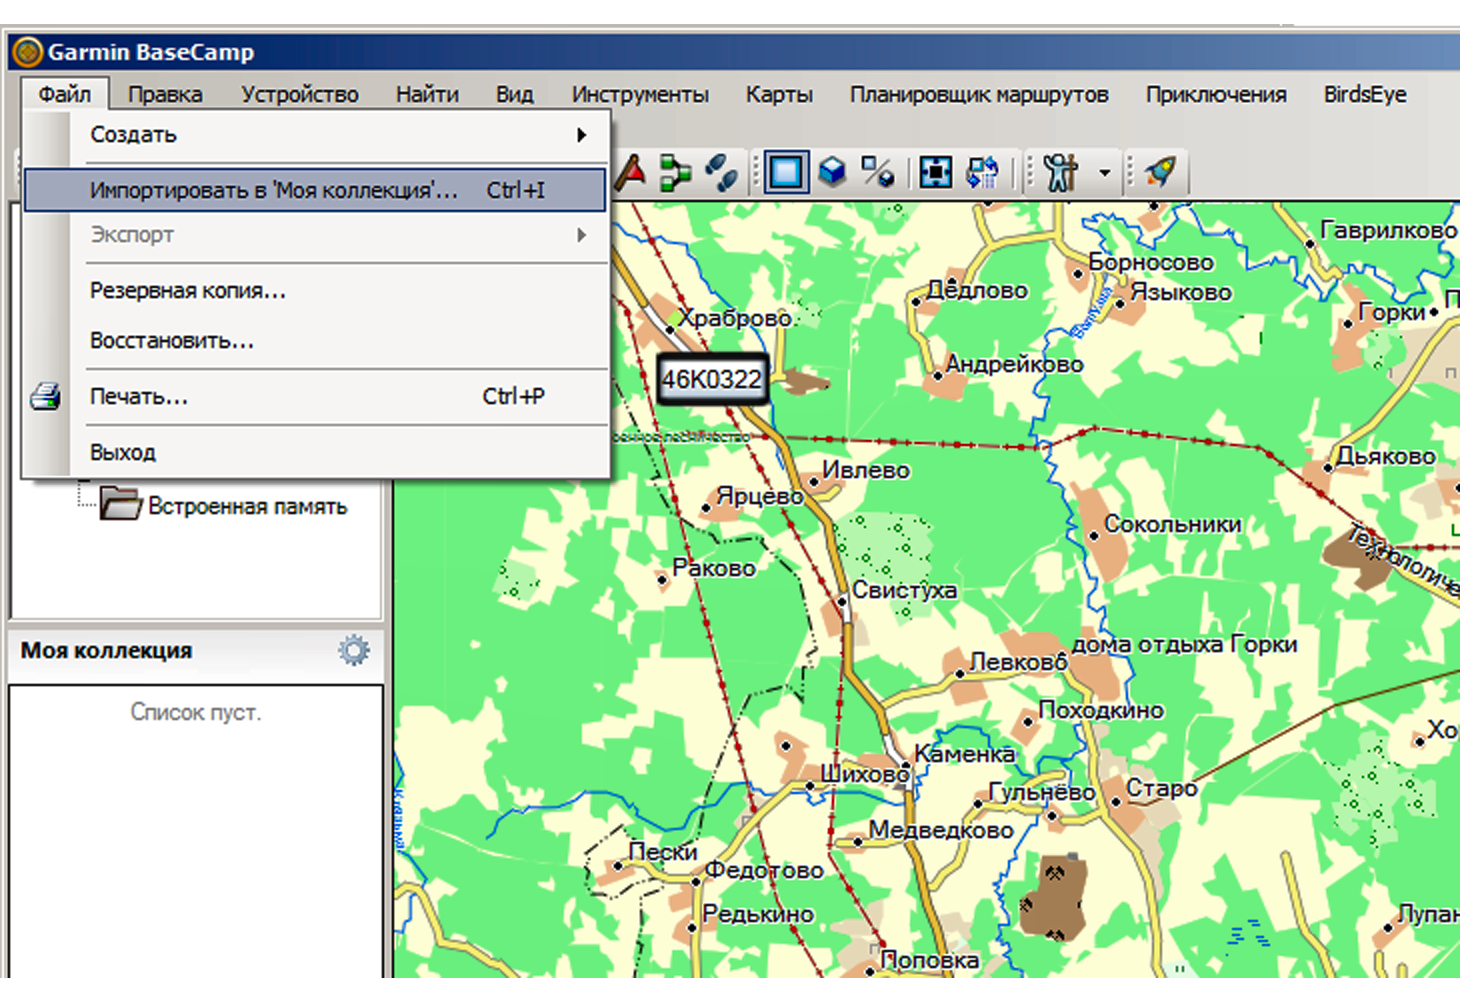Click the gear icon in Моя коллекция
The height and width of the screenshot is (1002, 1460).
point(353,650)
